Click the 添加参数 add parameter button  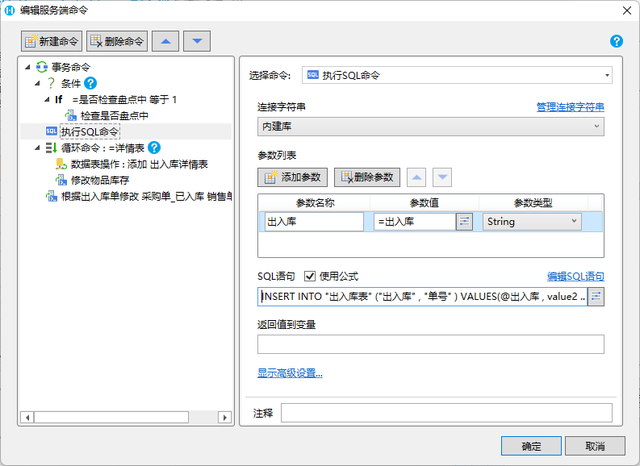coord(292,178)
